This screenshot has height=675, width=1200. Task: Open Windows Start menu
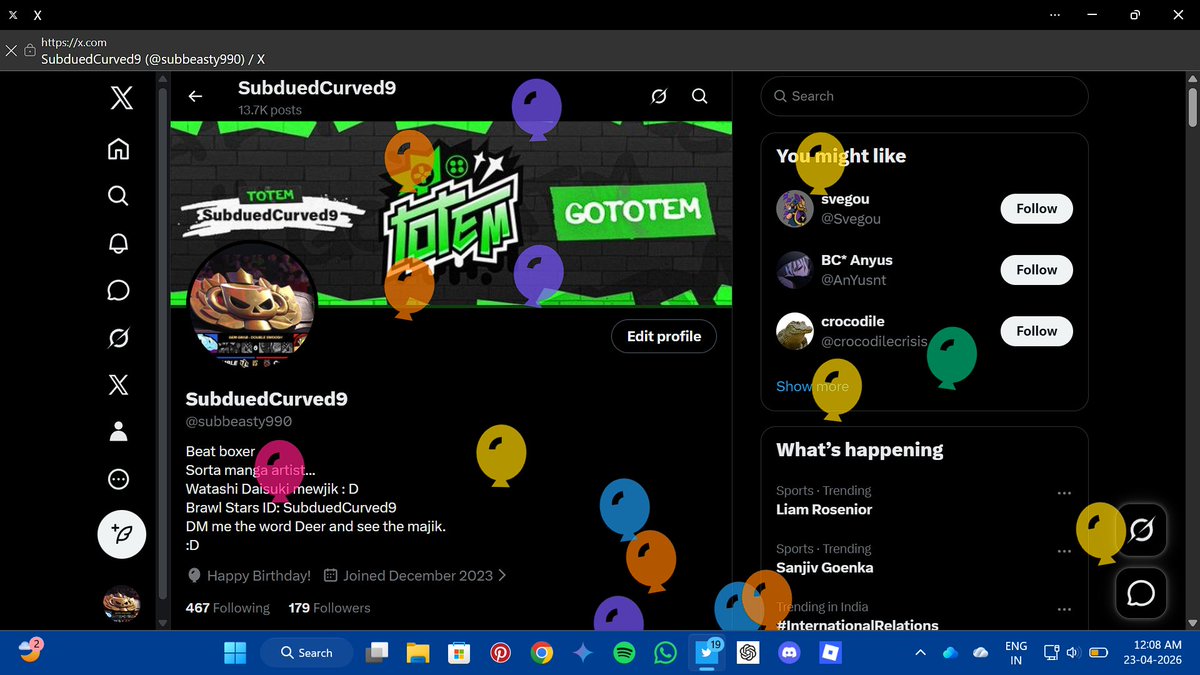pyautogui.click(x=235, y=653)
